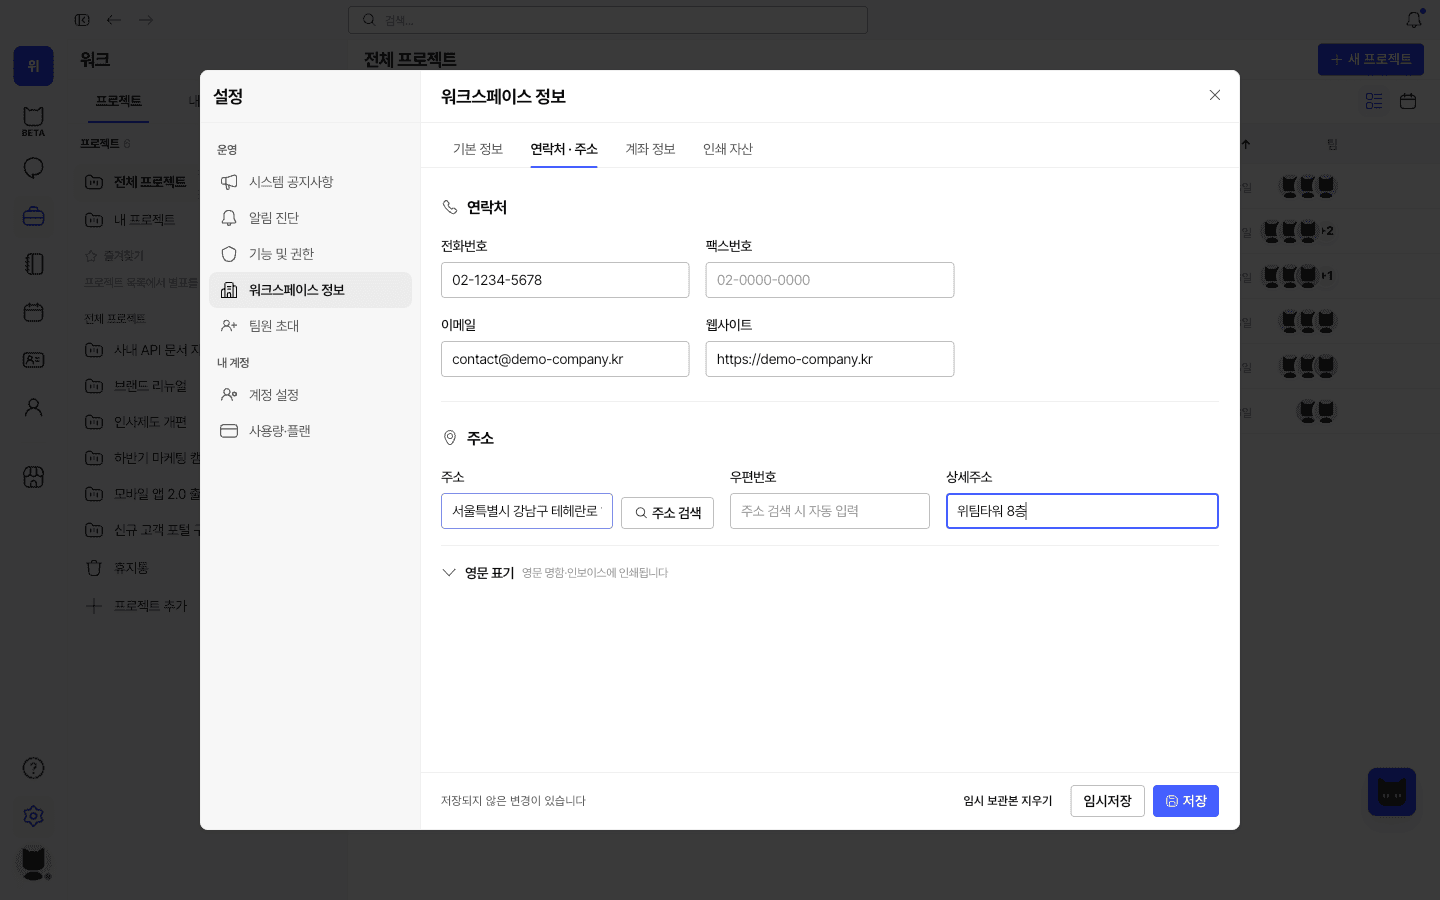
Task: Click the 우편번호 input field
Action: [x=830, y=511]
